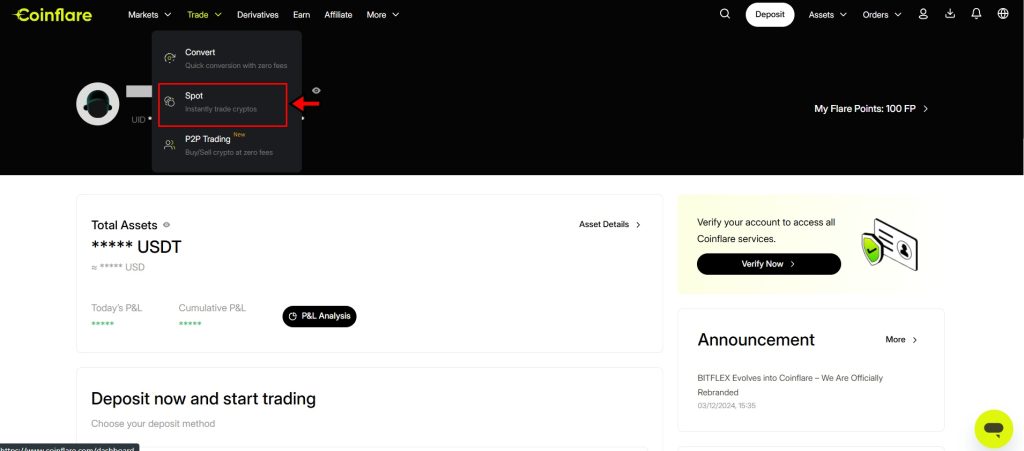This screenshot has height=451, width=1024.
Task: Expand the Markets dropdown
Action: (150, 14)
